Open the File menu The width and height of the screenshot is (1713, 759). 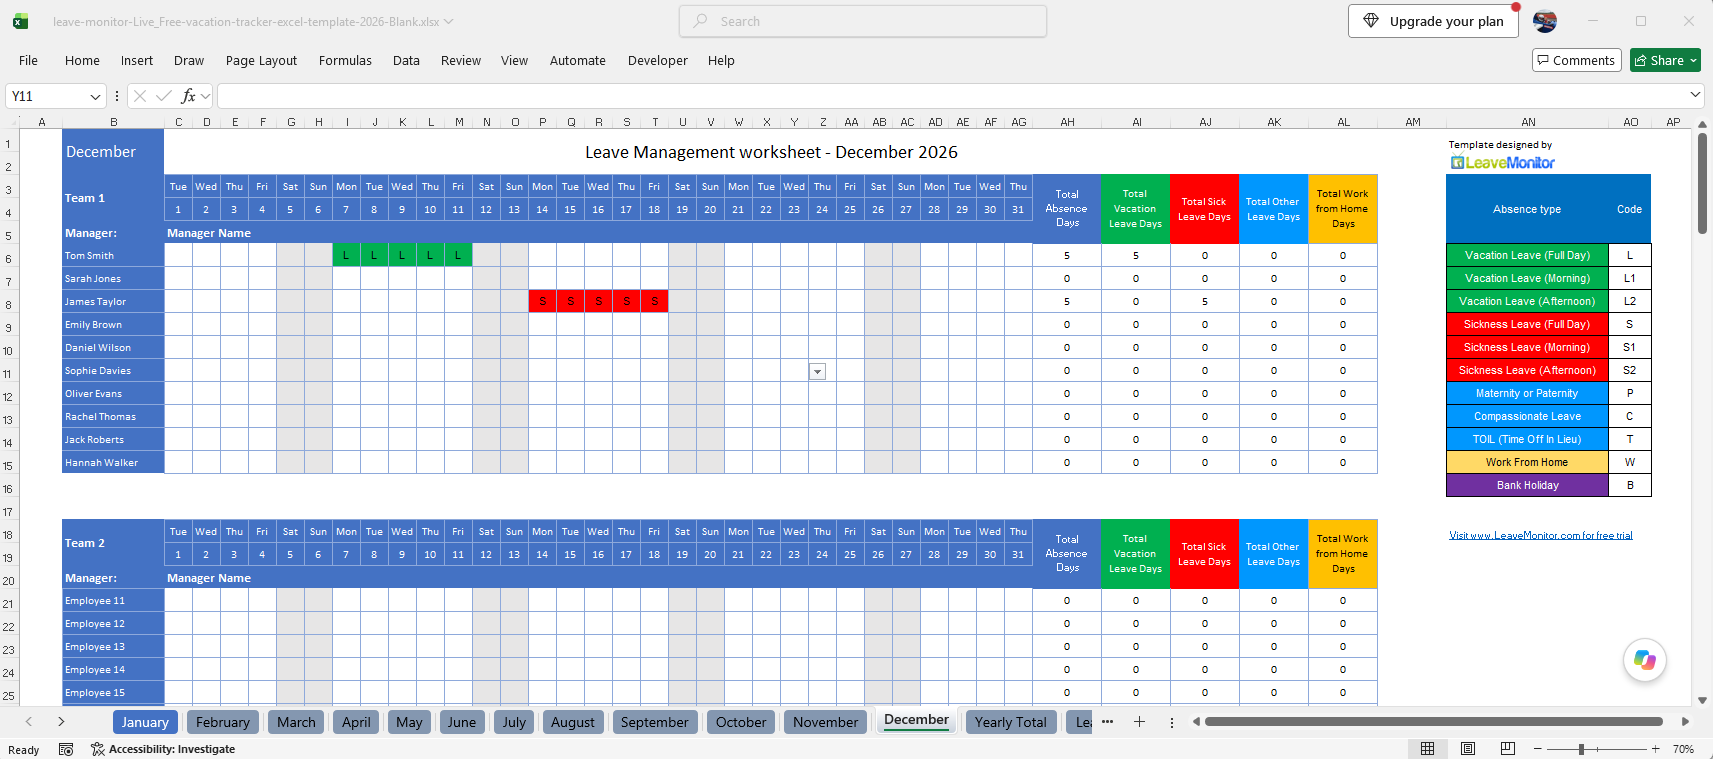(x=28, y=61)
